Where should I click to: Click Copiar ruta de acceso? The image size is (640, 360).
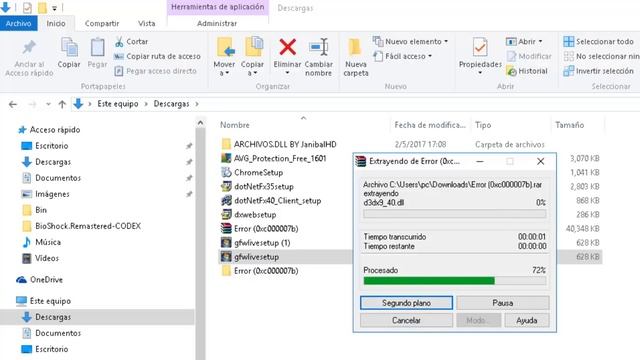158,56
